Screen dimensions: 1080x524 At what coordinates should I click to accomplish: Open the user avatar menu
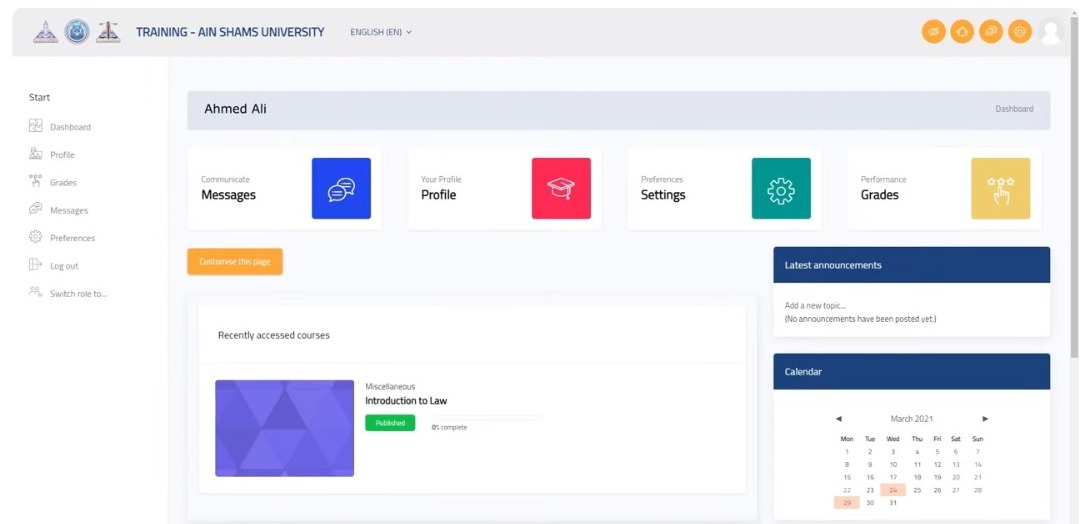point(1050,32)
